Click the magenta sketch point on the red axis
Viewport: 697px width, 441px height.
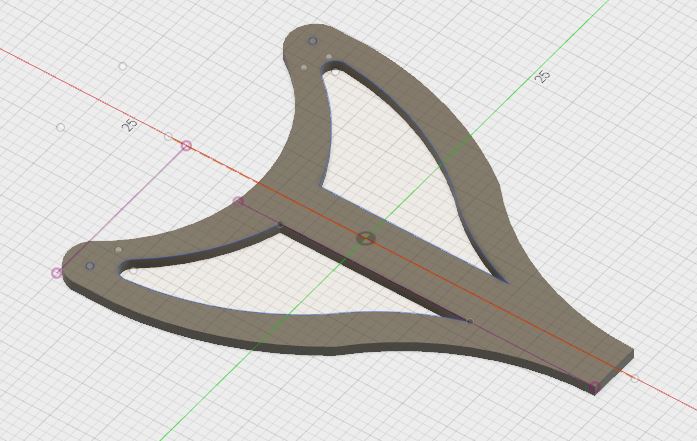click(x=186, y=146)
